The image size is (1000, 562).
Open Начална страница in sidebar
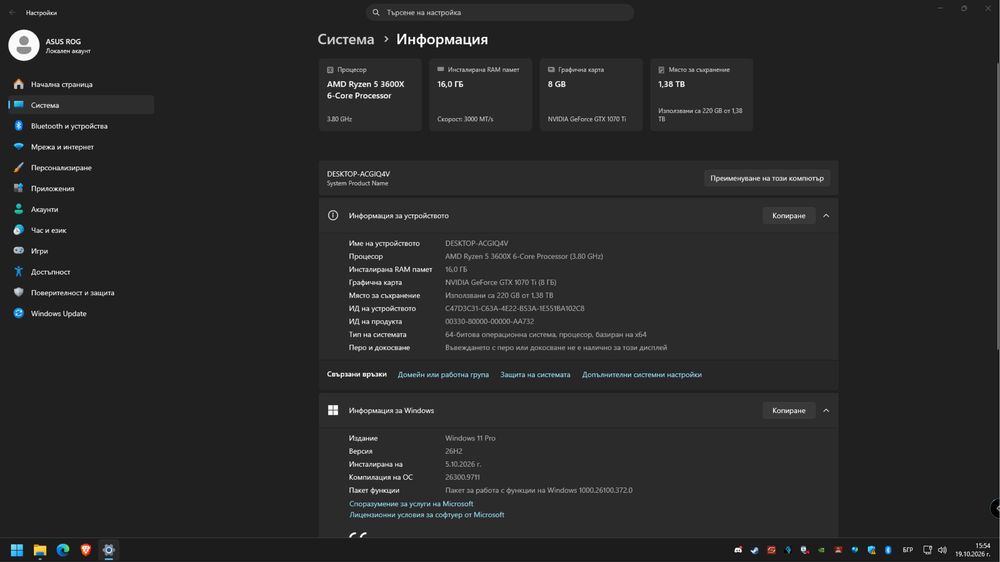coord(82,84)
